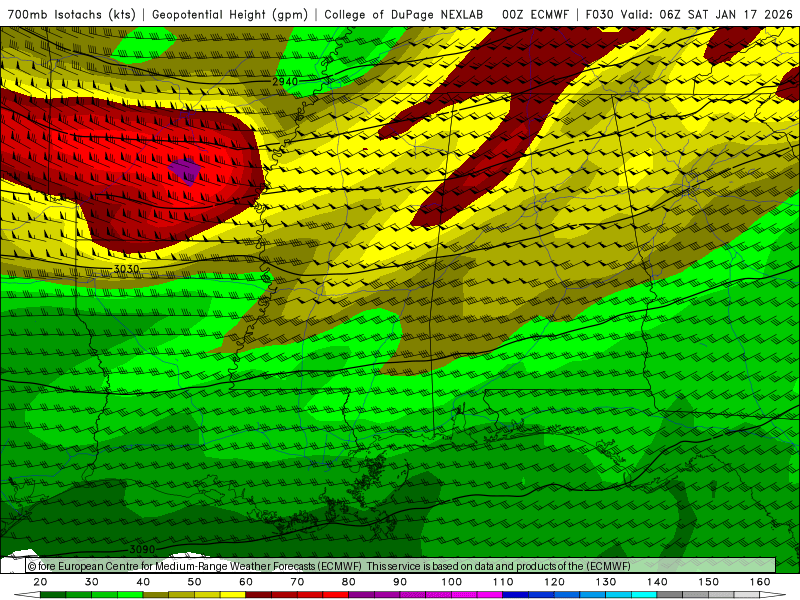Click the '140' value on color scale
The image size is (800, 600).
(x=657, y=582)
